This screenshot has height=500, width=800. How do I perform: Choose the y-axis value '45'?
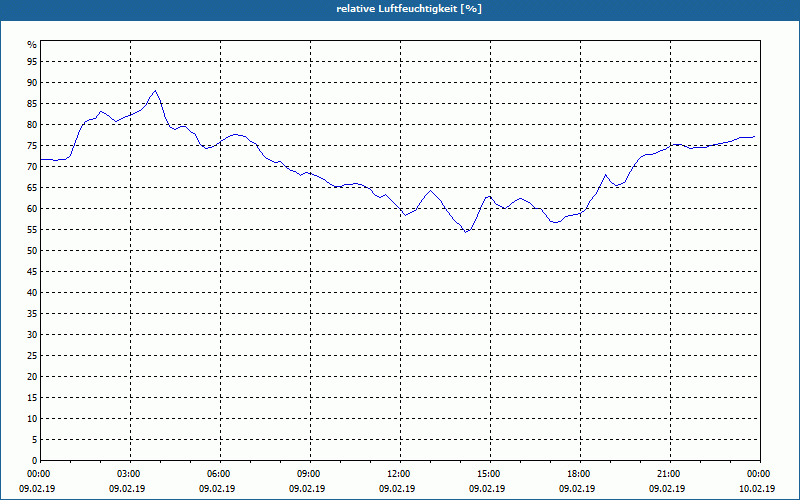[x=32, y=272]
